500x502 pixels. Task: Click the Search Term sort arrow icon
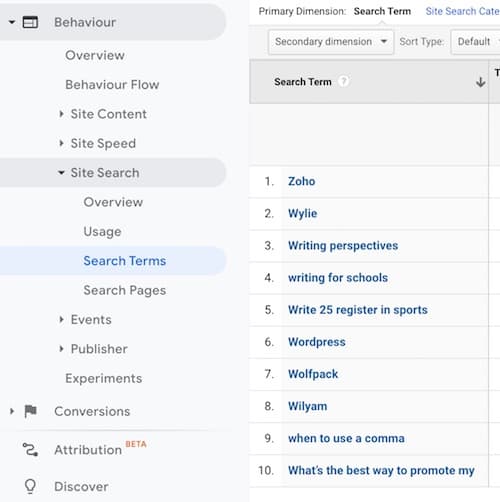[480, 82]
